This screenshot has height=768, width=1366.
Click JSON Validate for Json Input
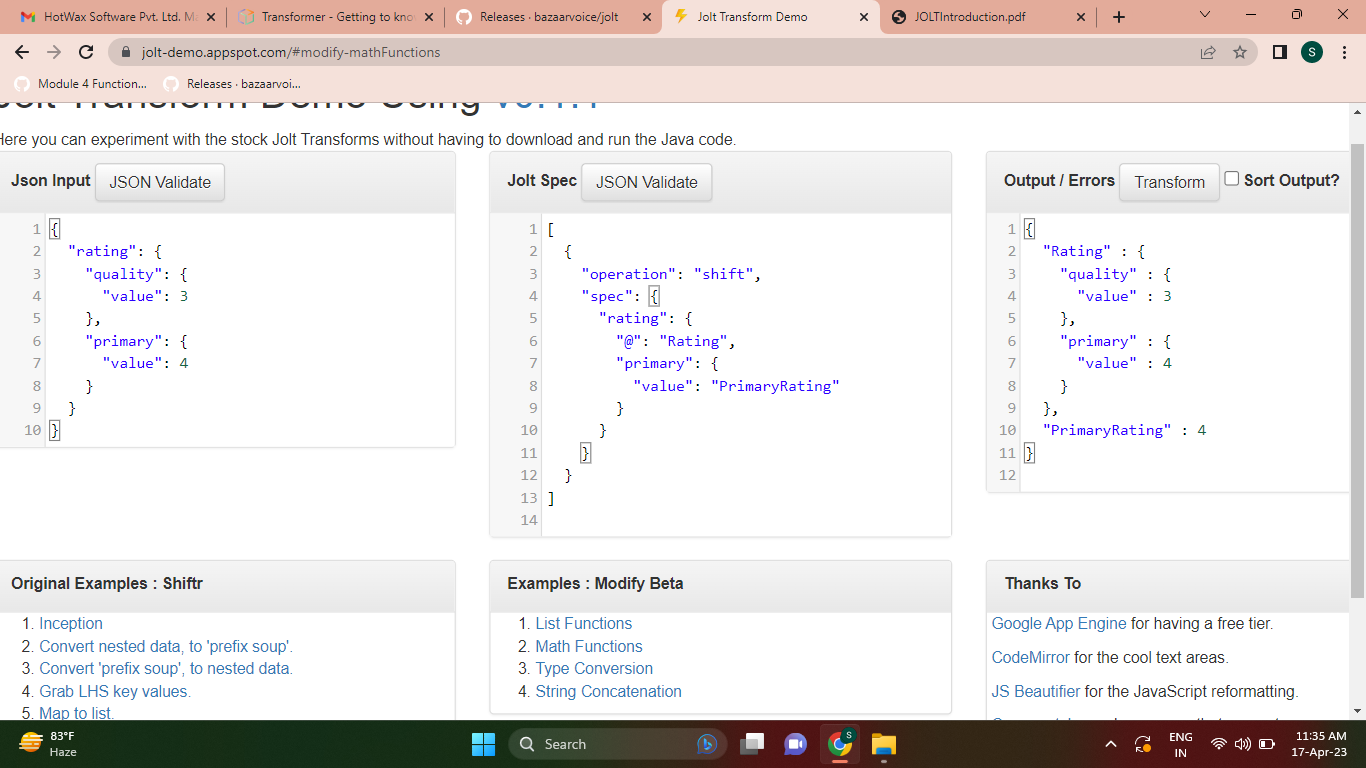[160, 182]
